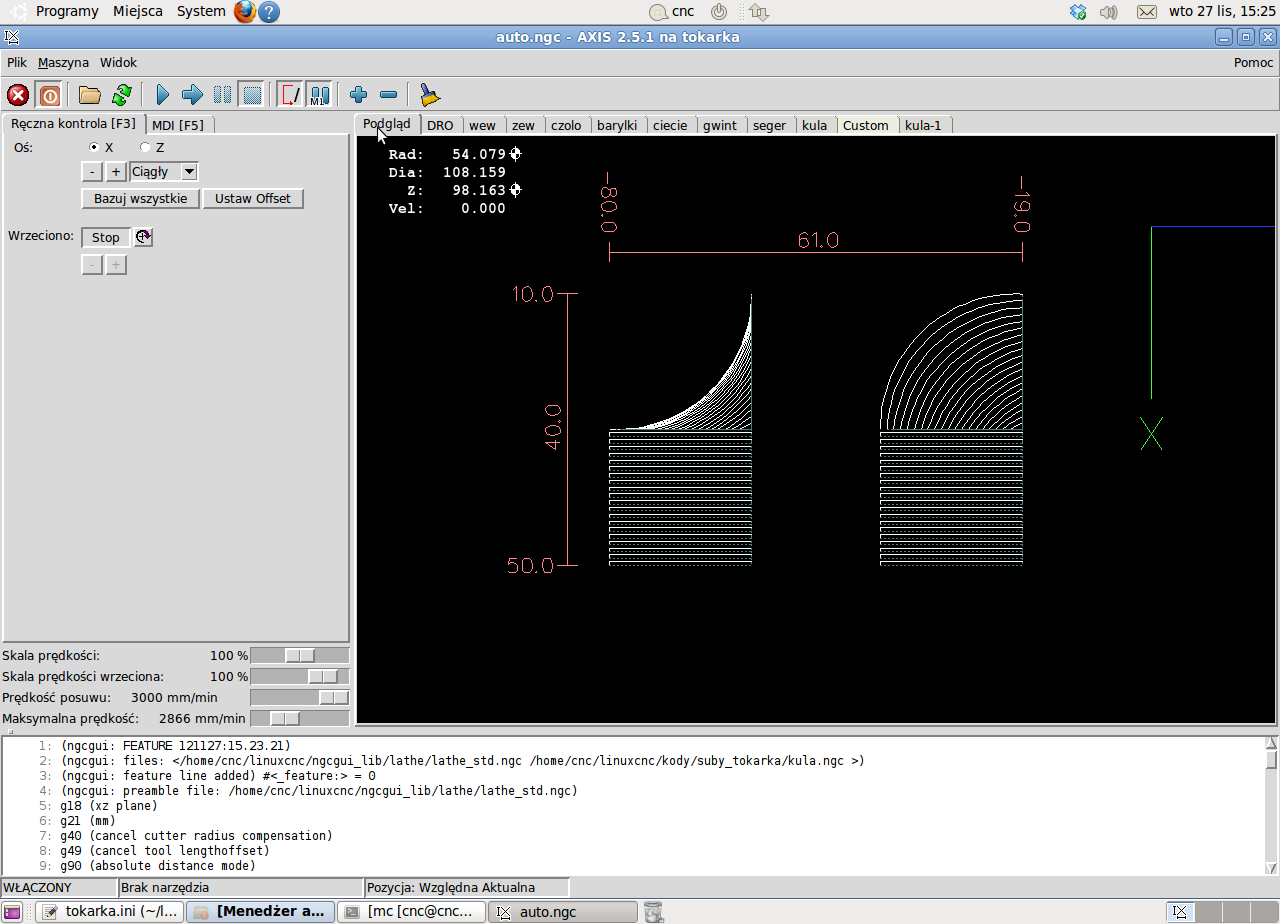This screenshot has height=924, width=1280.
Task: Click Ustaw Offset button
Action: coord(253,198)
